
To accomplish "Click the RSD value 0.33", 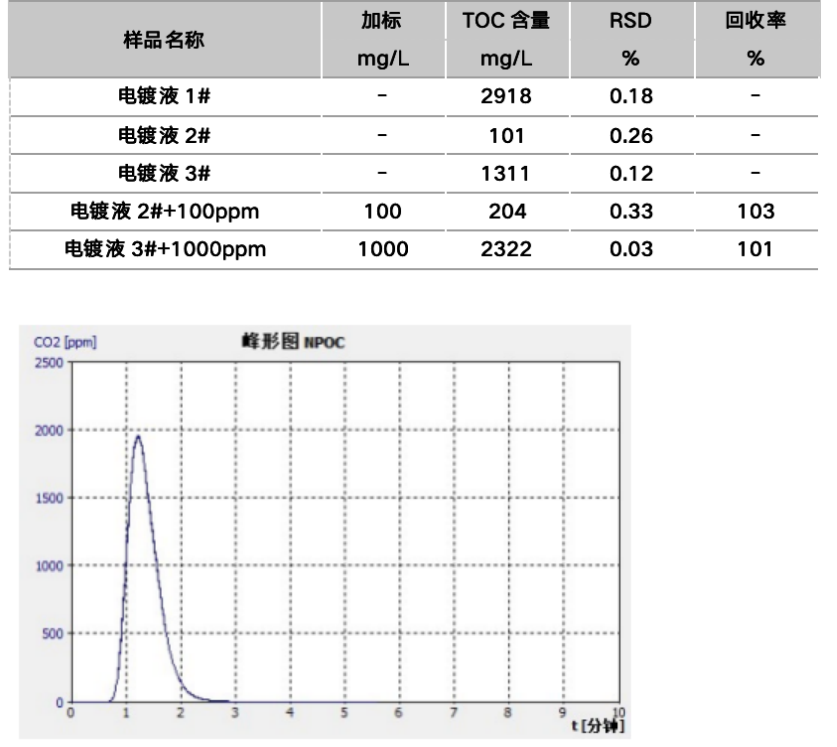I will [630, 211].
